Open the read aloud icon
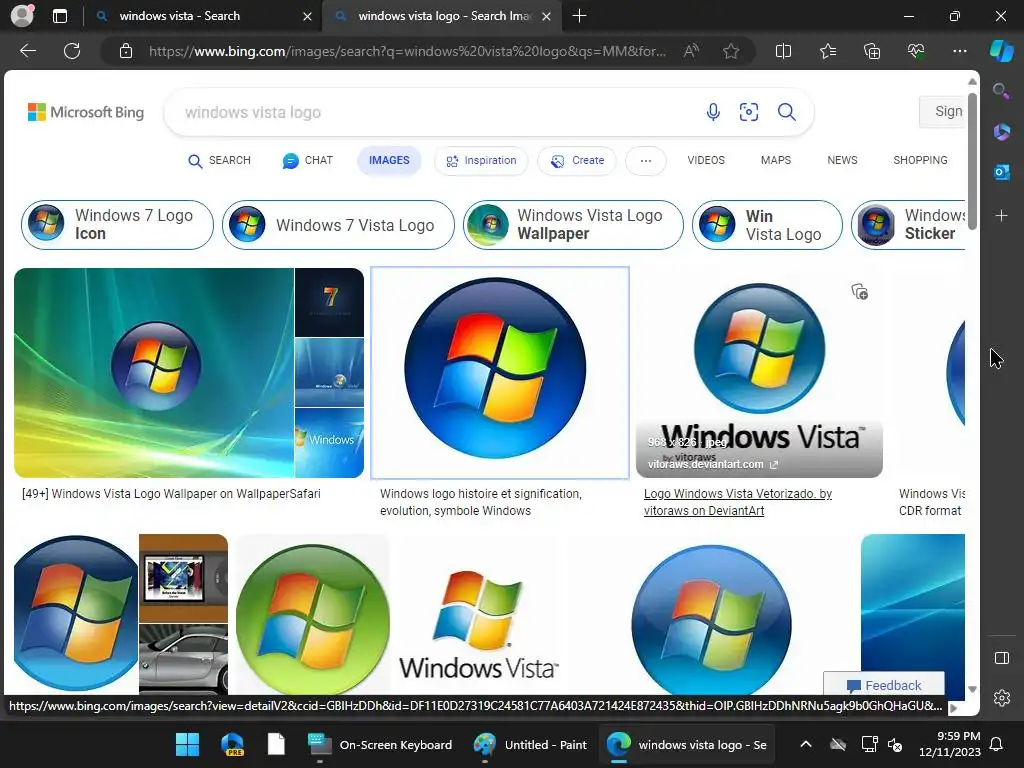Image resolution: width=1024 pixels, height=768 pixels. point(691,51)
